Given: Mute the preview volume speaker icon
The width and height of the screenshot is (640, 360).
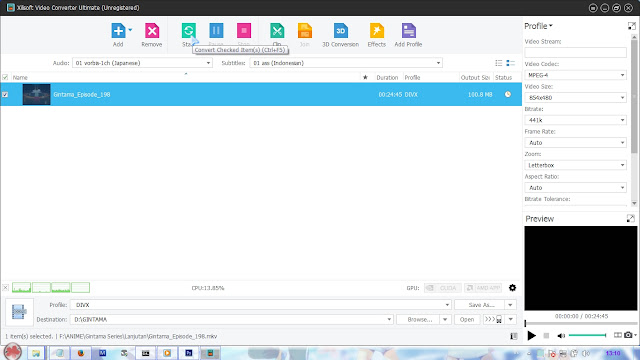Looking at the screenshot, I should (x=561, y=336).
